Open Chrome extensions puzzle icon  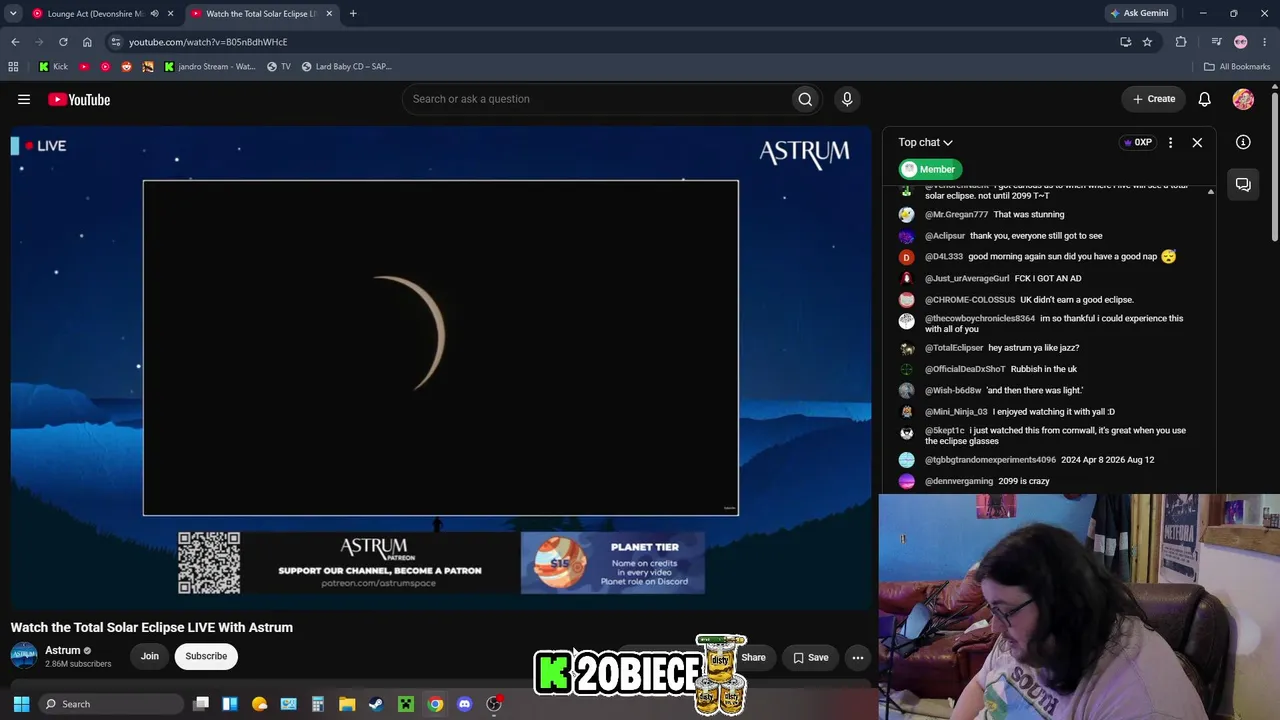[x=1181, y=42]
